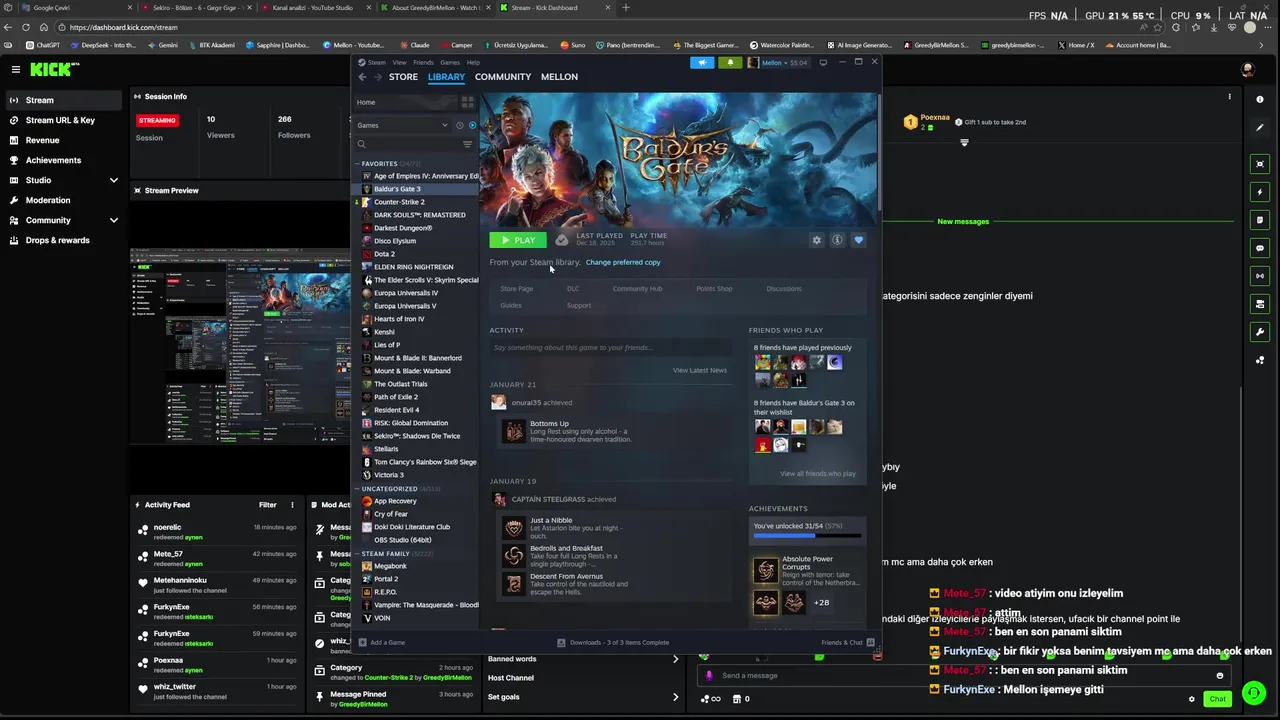Open Kick chat three-dot menu

(1229, 97)
